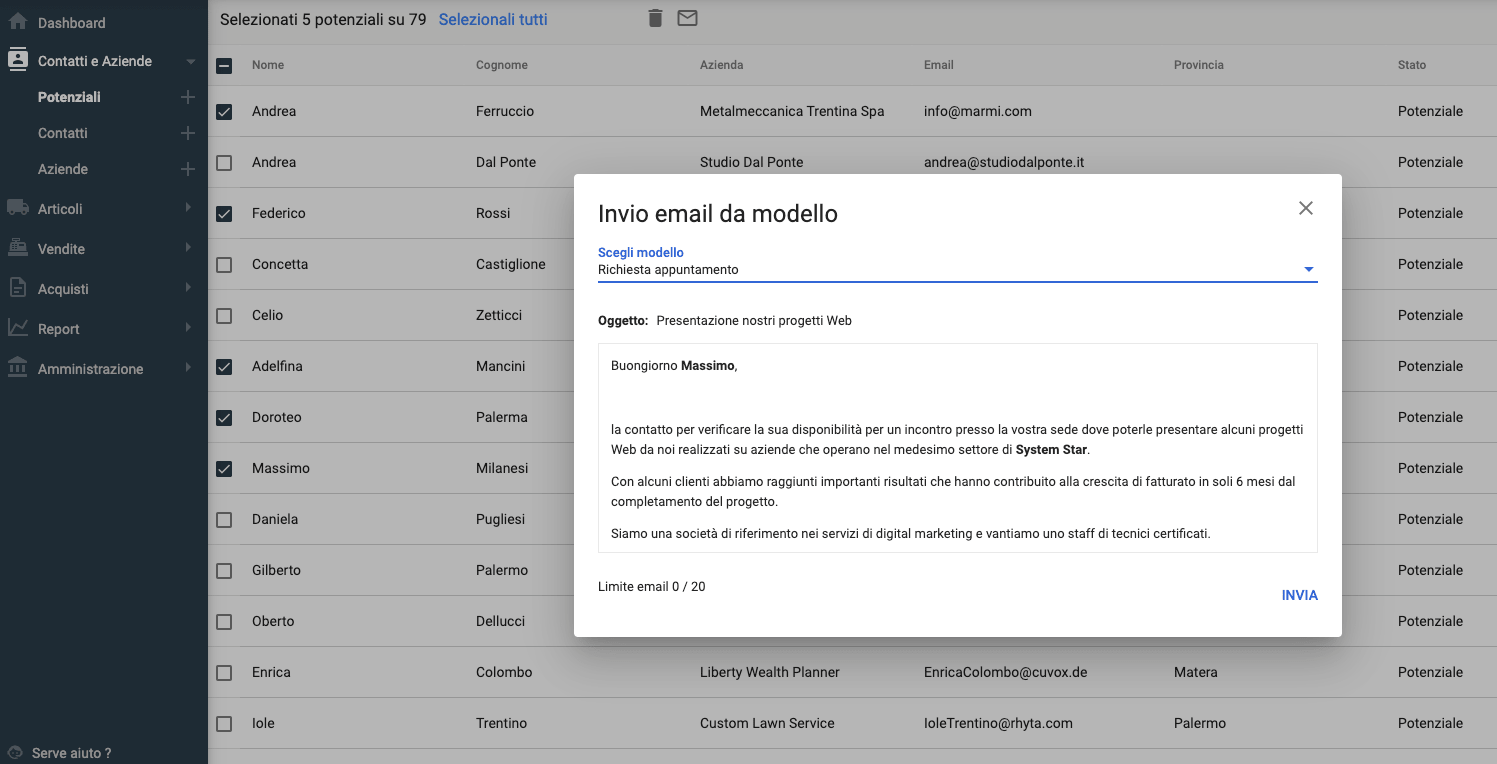This screenshot has height=764, width=1497.
Task: Click the Amministrazione bank icon
Action: click(17, 368)
